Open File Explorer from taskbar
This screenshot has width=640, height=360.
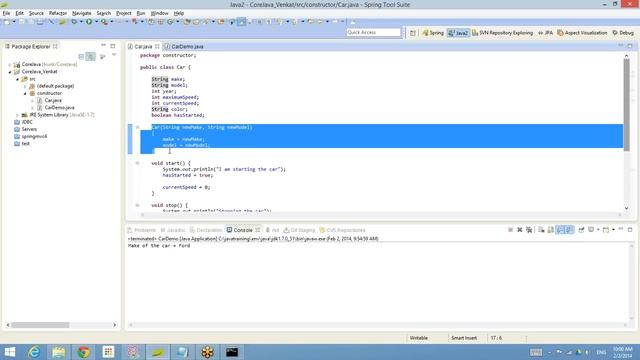coord(59,352)
